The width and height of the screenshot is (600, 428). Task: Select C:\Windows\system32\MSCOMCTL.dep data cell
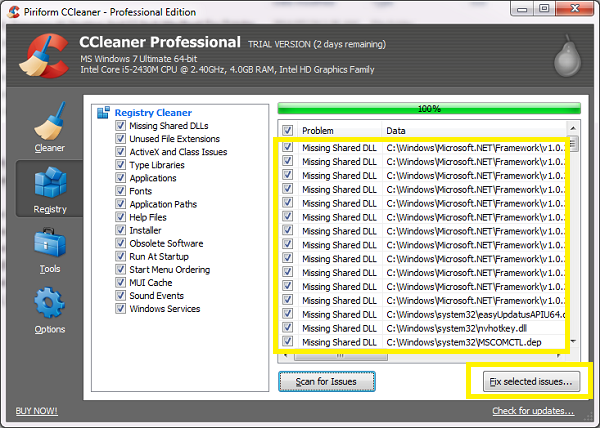[x=464, y=342]
